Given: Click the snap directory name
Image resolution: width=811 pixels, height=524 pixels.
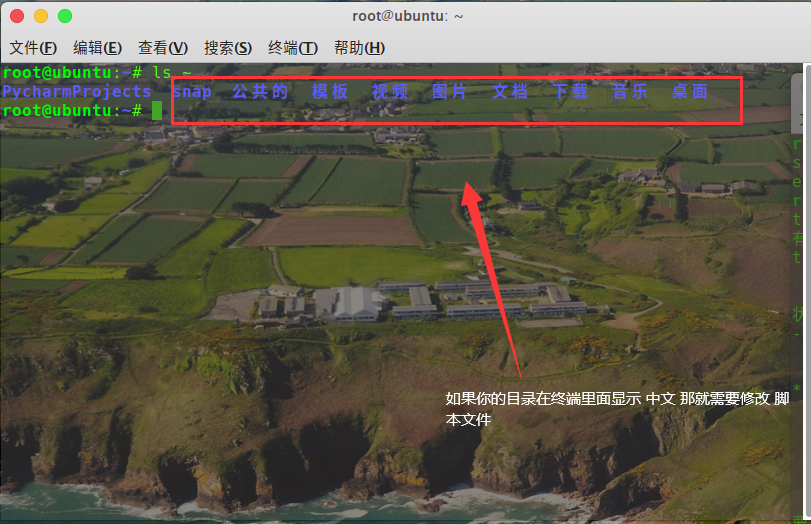Looking at the screenshot, I should (x=192, y=92).
